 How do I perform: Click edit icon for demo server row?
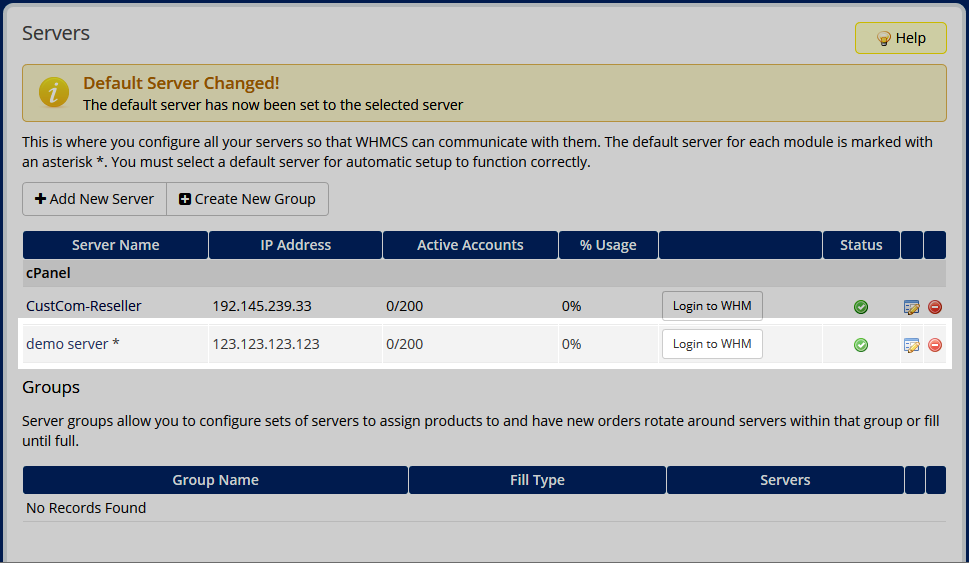point(911,345)
